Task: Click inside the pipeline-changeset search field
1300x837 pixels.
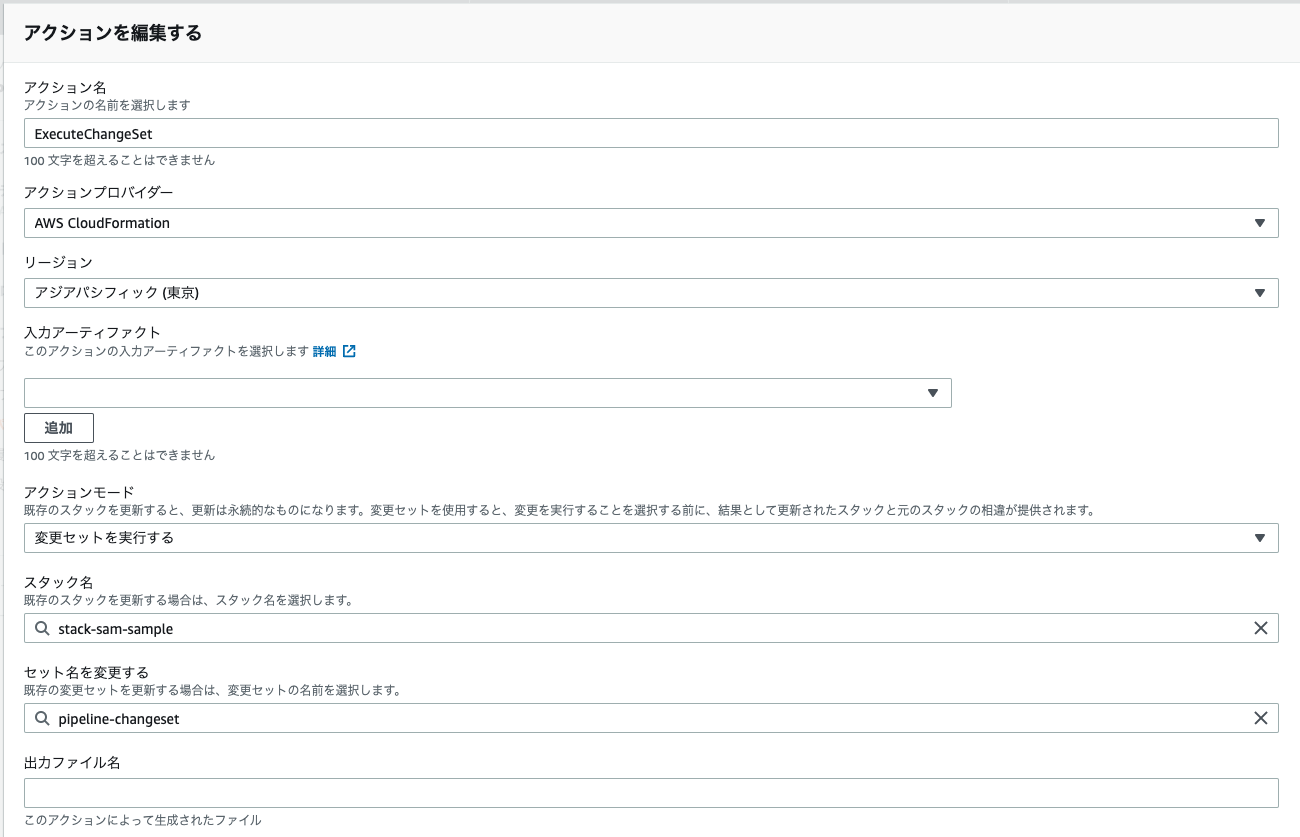Action: (400, 718)
